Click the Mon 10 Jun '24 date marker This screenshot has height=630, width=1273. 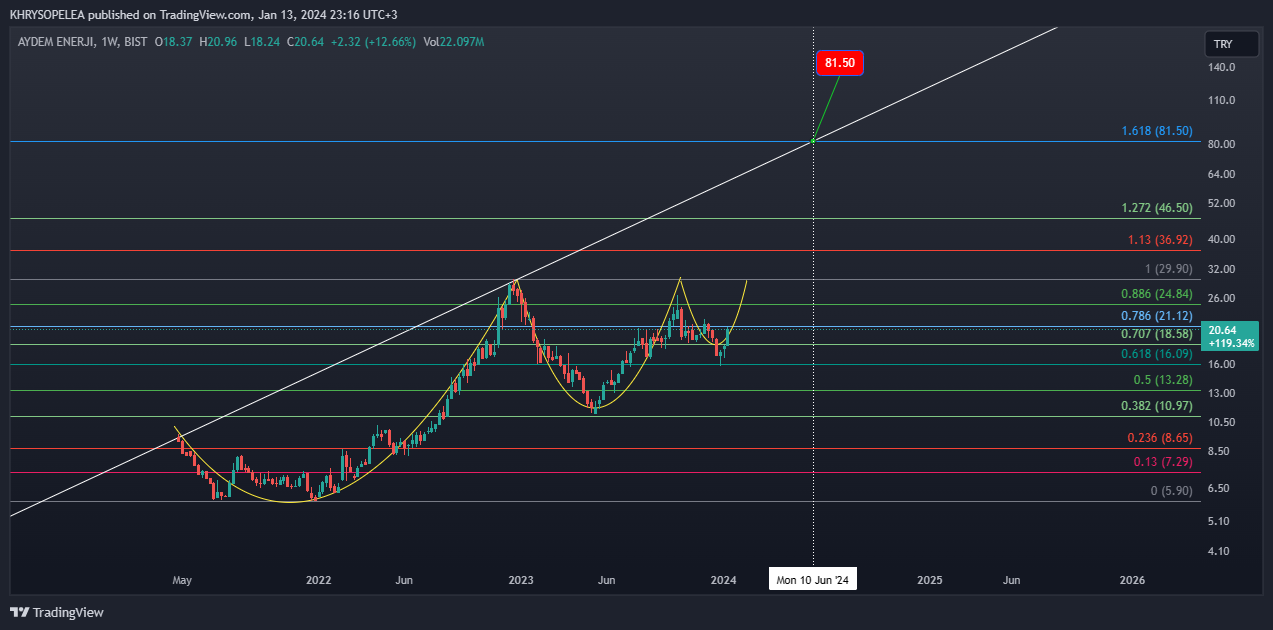[x=813, y=580]
